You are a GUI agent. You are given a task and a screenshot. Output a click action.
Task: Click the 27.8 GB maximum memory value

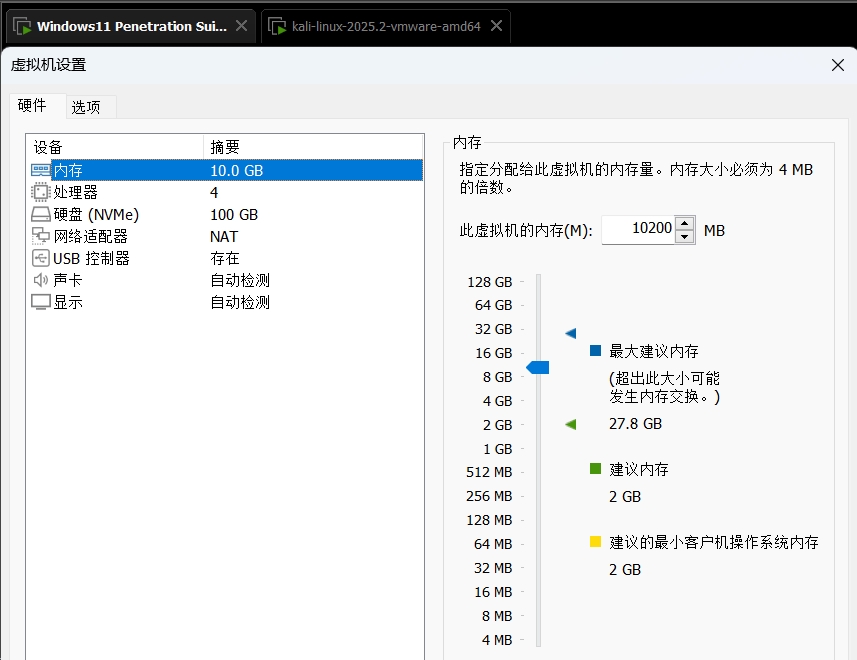pyautogui.click(x=635, y=423)
